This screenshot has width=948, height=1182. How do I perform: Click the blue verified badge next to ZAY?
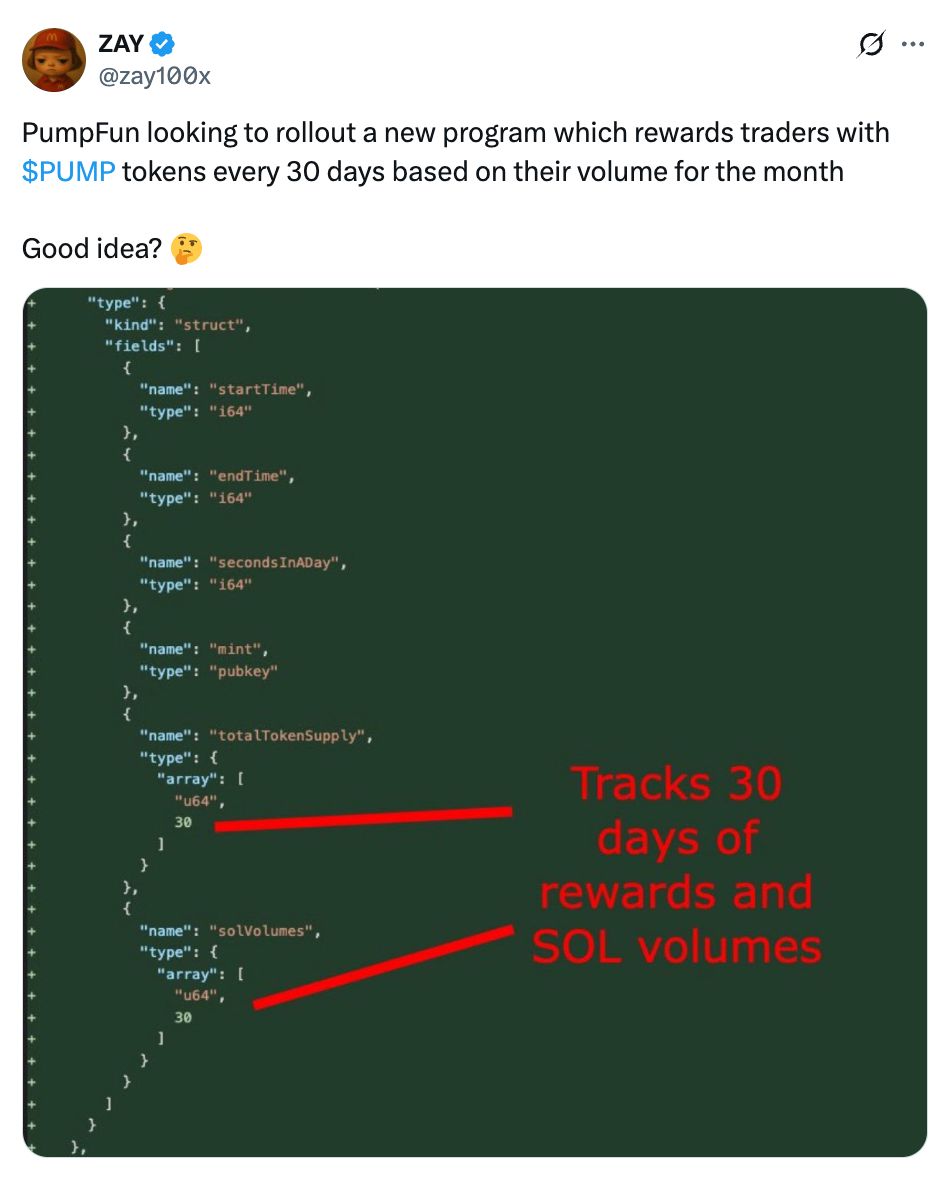click(x=162, y=44)
